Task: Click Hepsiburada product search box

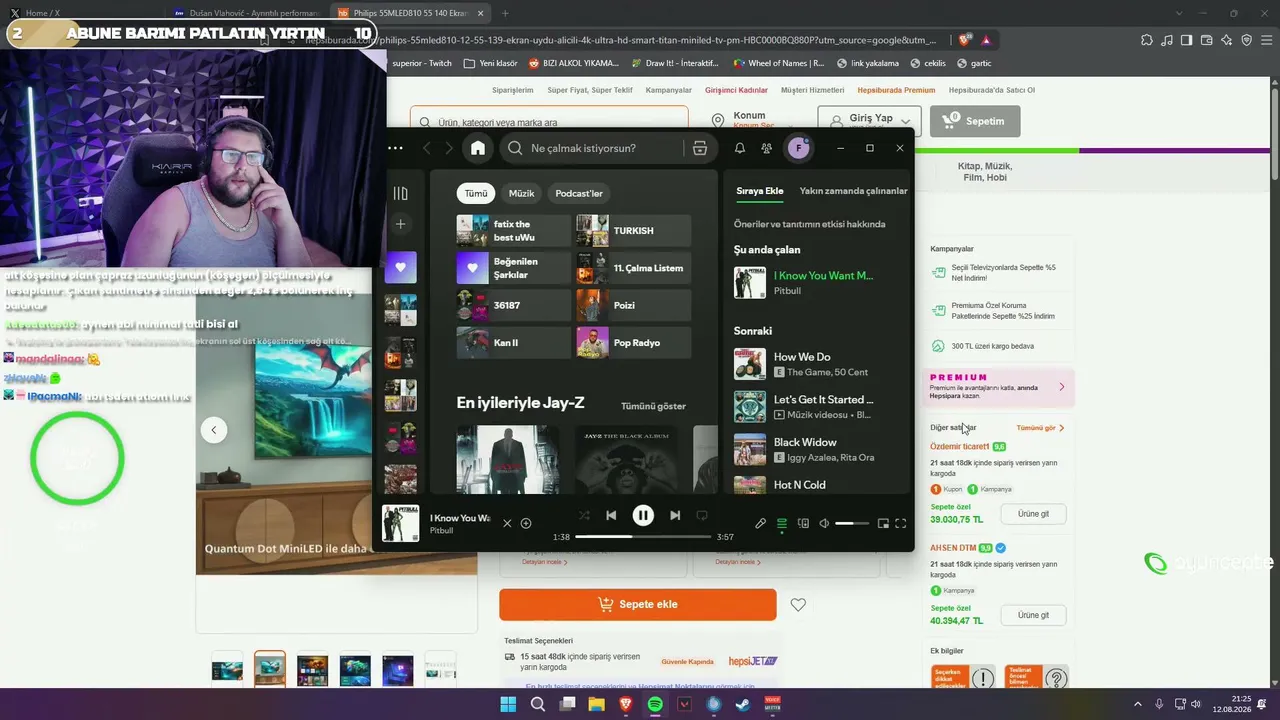Action: [x=549, y=122]
